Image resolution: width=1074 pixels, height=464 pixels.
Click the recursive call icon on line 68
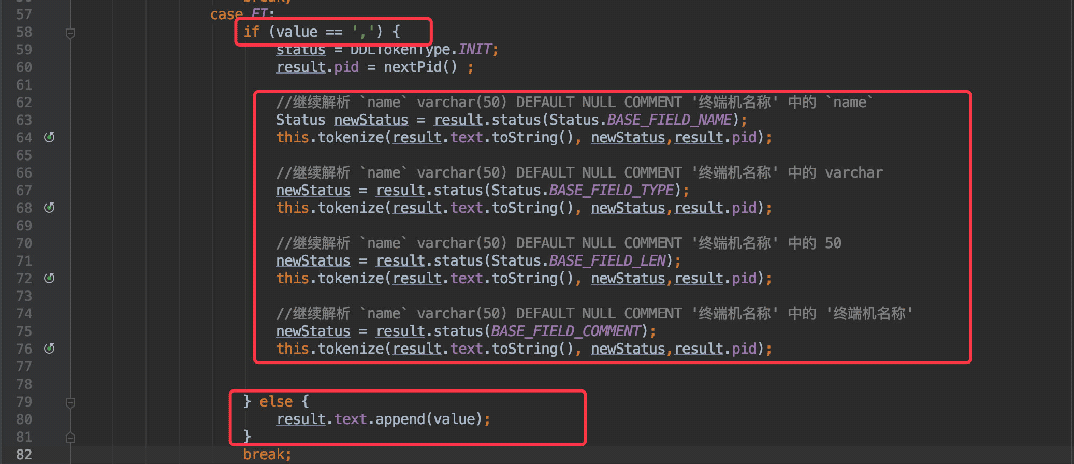click(48, 207)
